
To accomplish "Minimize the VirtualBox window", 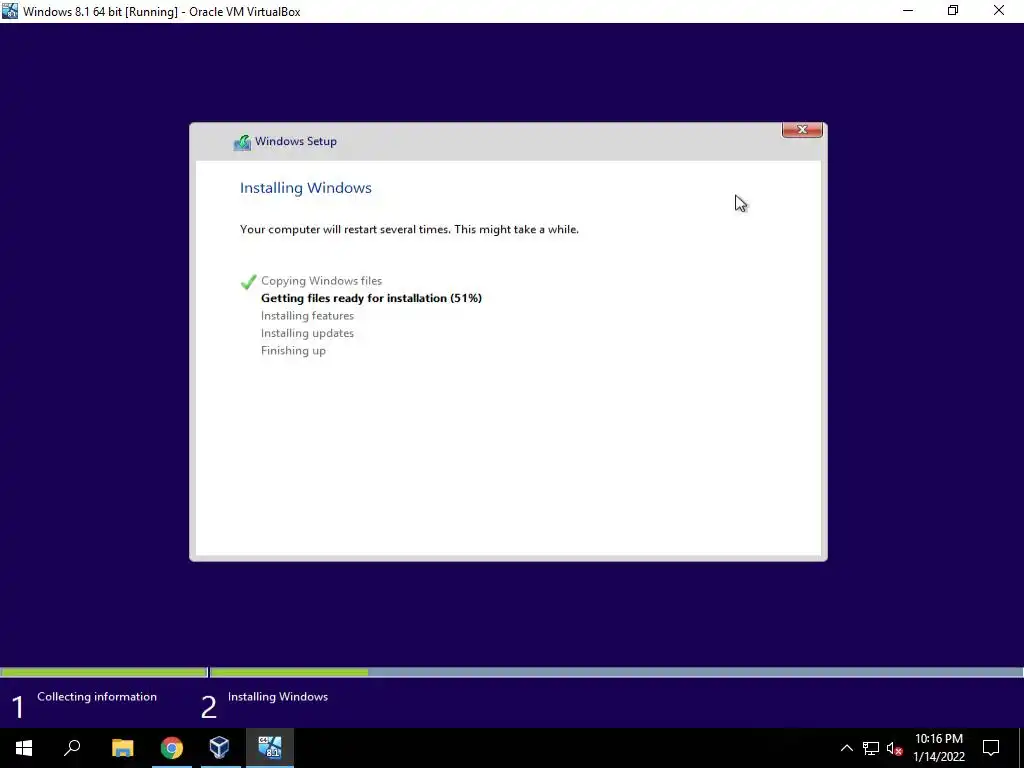I will [908, 11].
